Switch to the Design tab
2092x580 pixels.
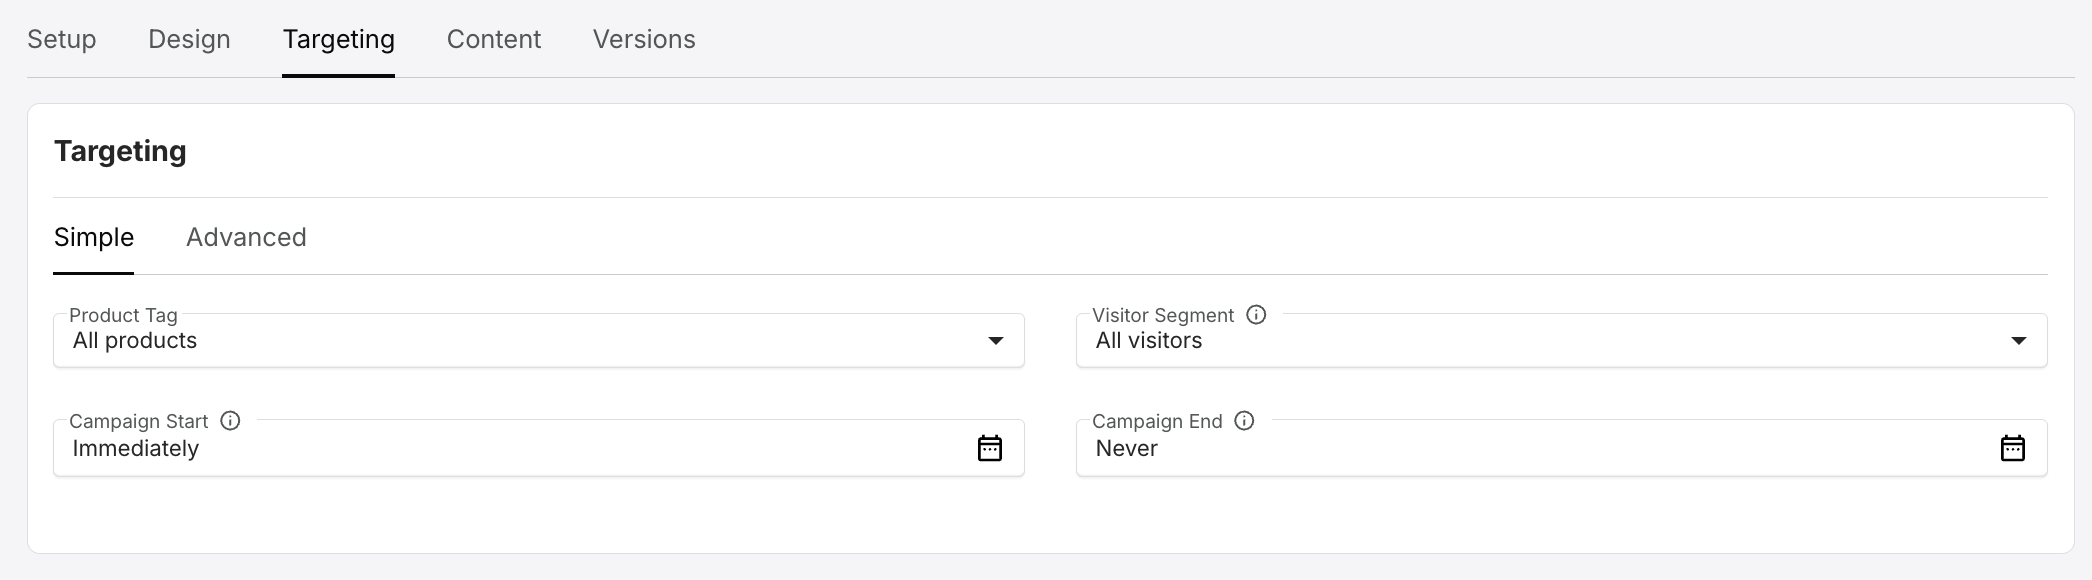[x=189, y=39]
